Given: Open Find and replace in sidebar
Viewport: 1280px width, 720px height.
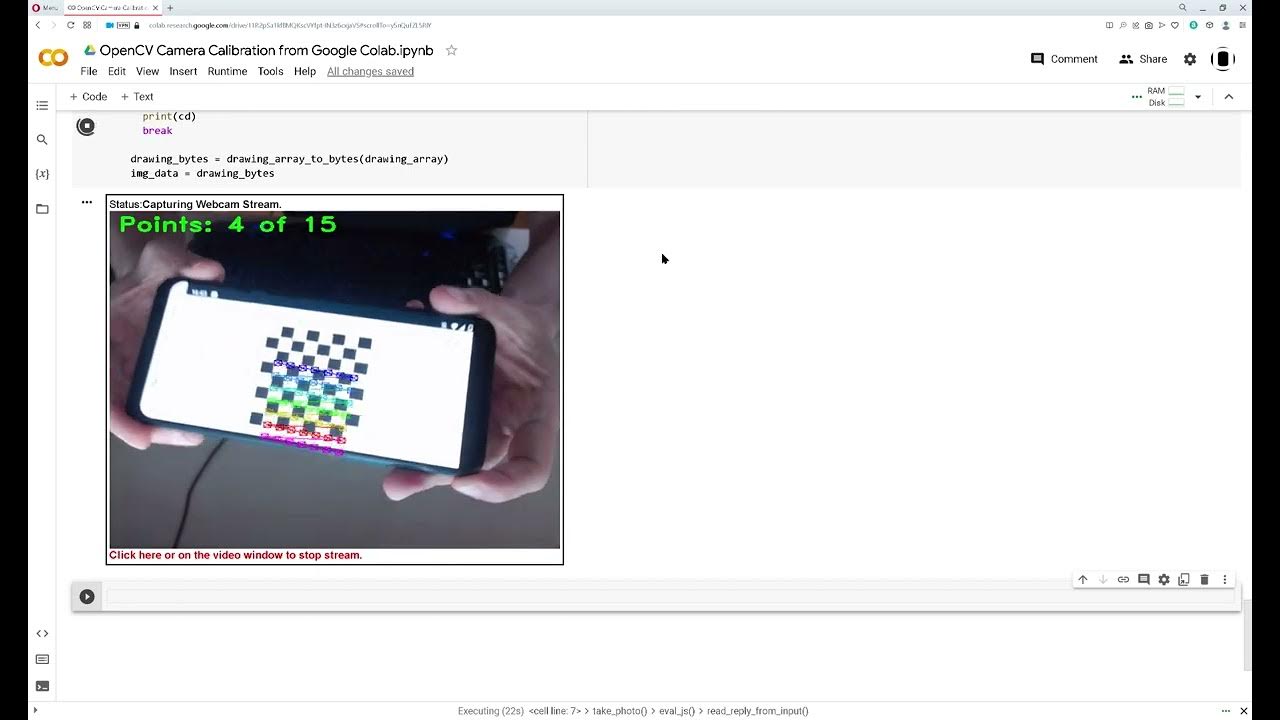Looking at the screenshot, I should (42, 140).
